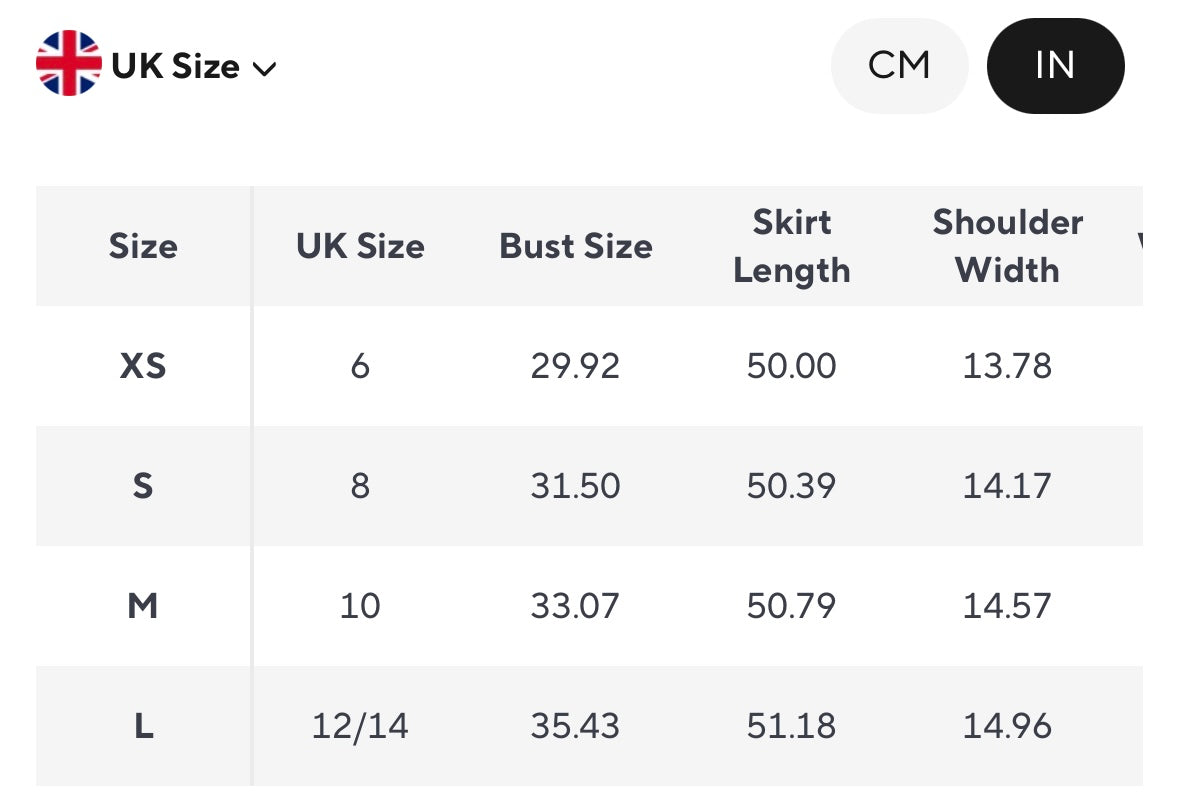
Task: Click the Size column header
Action: click(143, 246)
